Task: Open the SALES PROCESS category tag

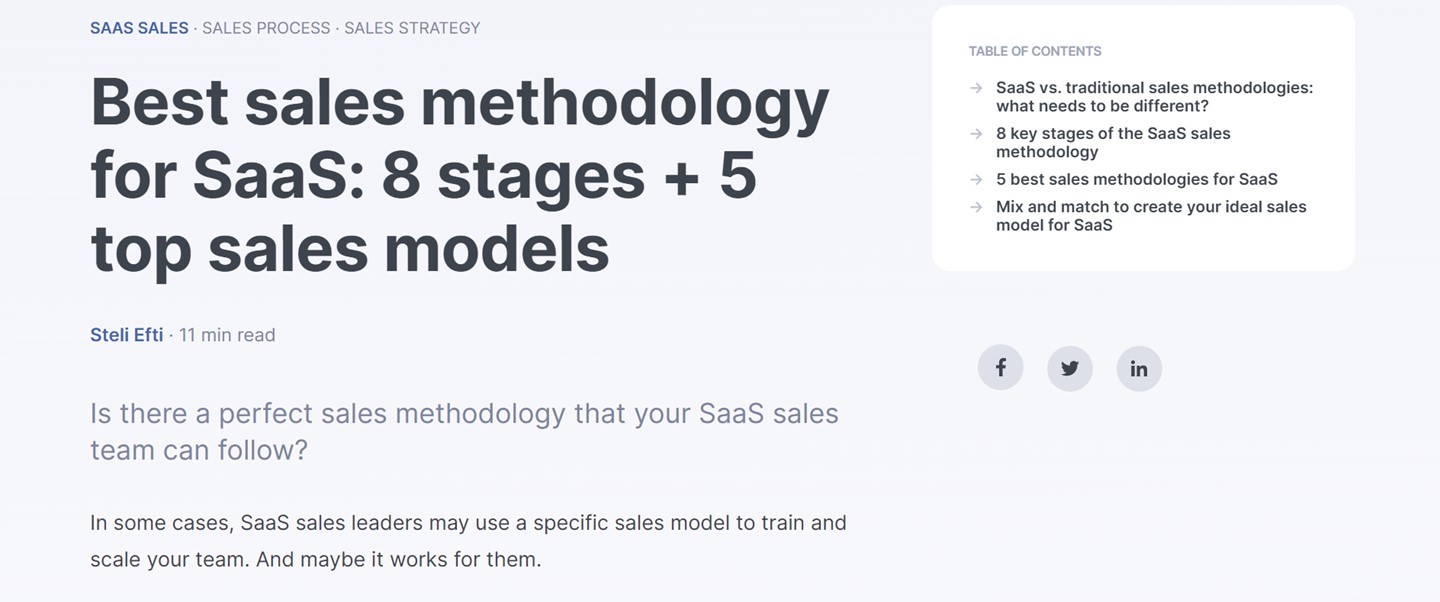Action: pyautogui.click(x=266, y=28)
